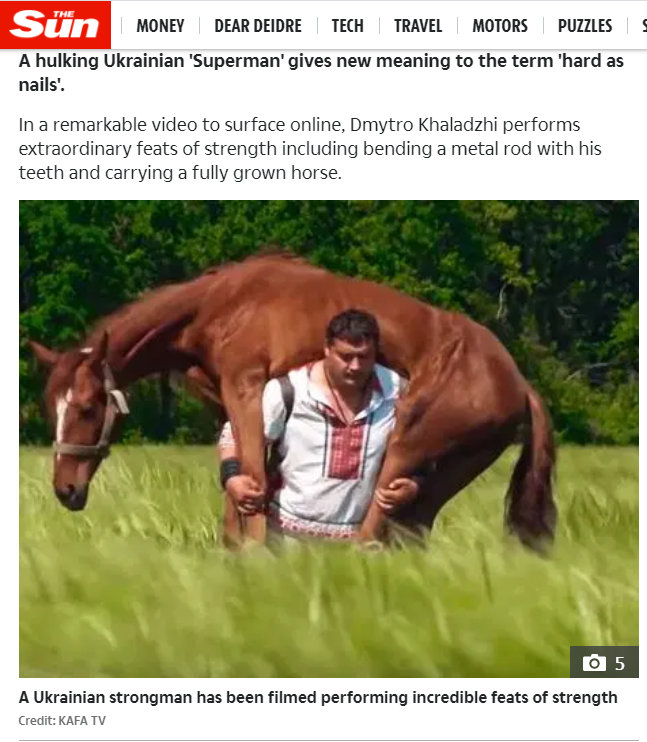647x742 pixels.
Task: Click the man's black wristband
Action: tap(230, 471)
